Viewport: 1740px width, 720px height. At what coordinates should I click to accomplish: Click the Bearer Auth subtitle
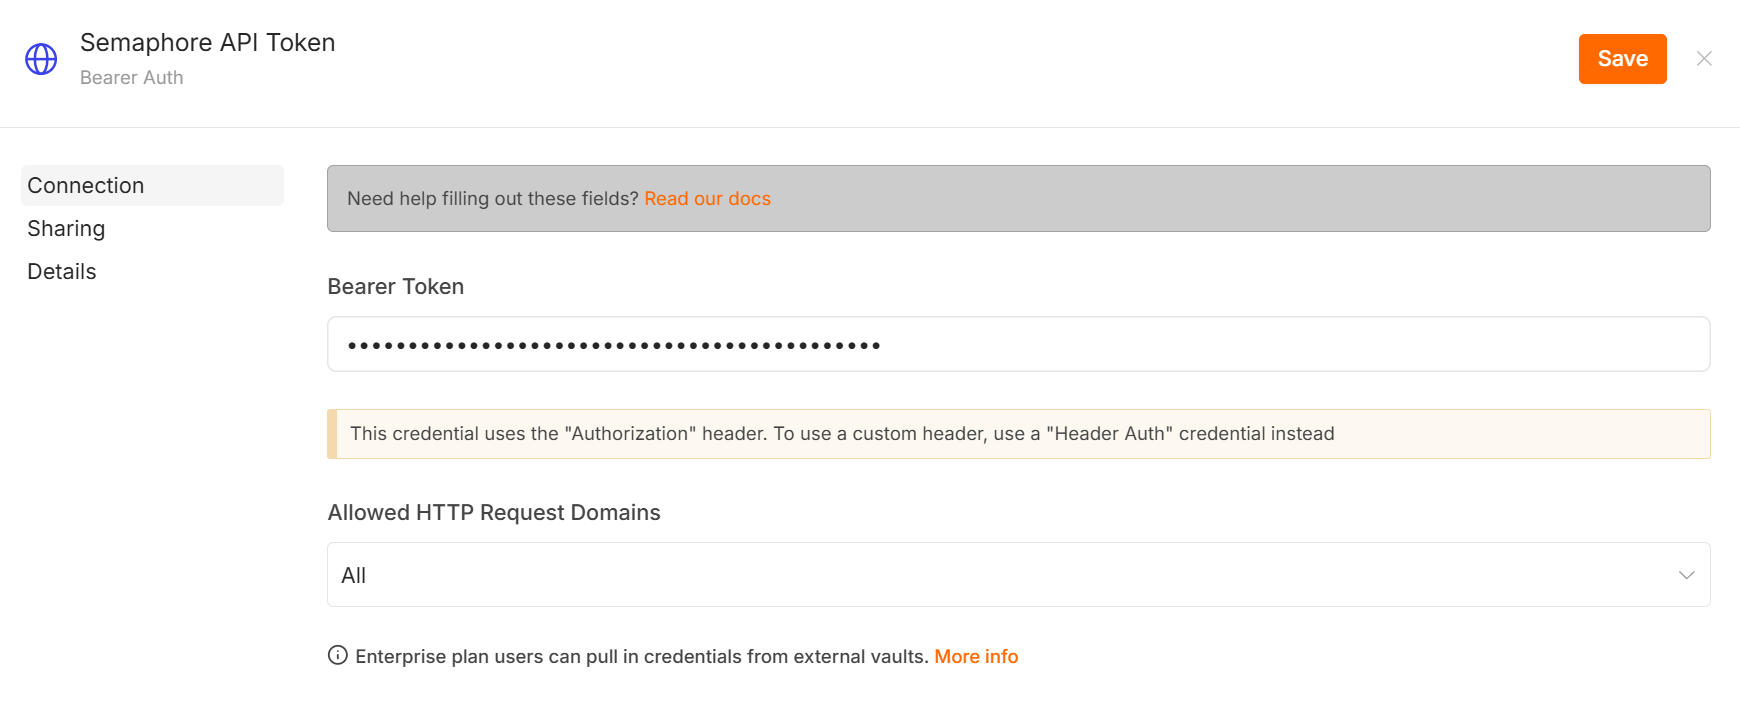coord(132,77)
